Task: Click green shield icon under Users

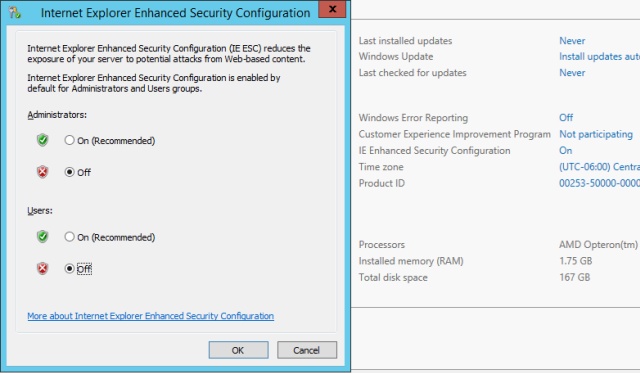Action: coord(42,237)
